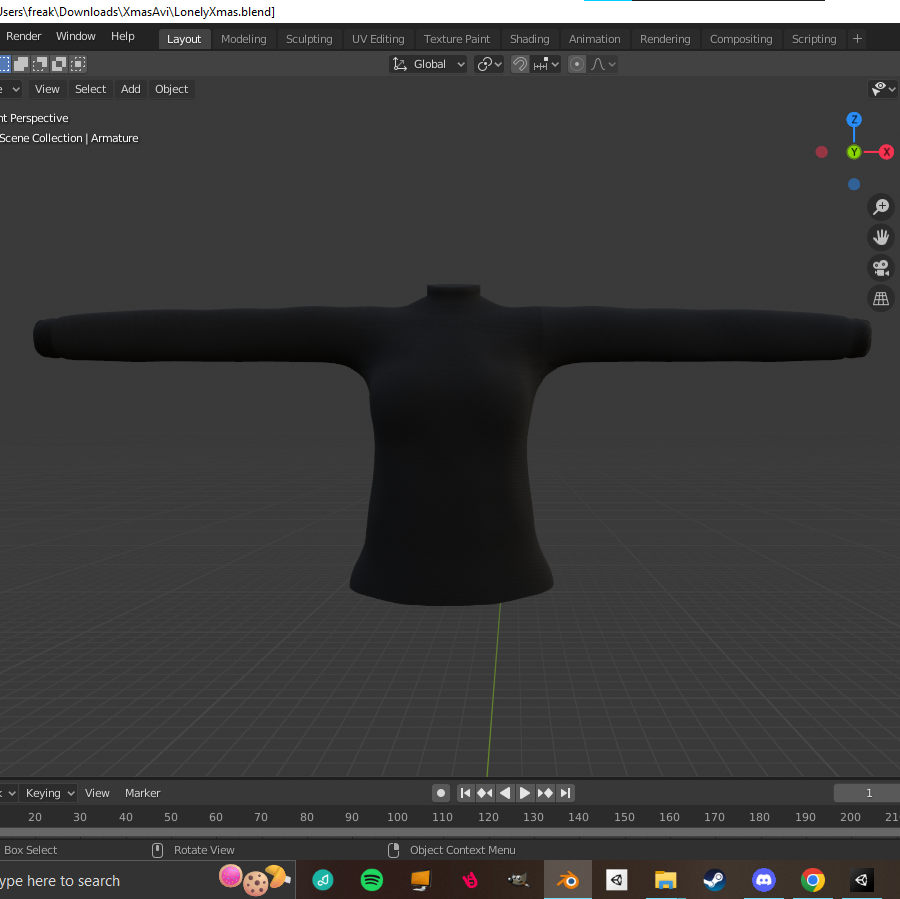Add a workspace with the plus button
Image resolution: width=900 pixels, height=899 pixels.
[857, 39]
